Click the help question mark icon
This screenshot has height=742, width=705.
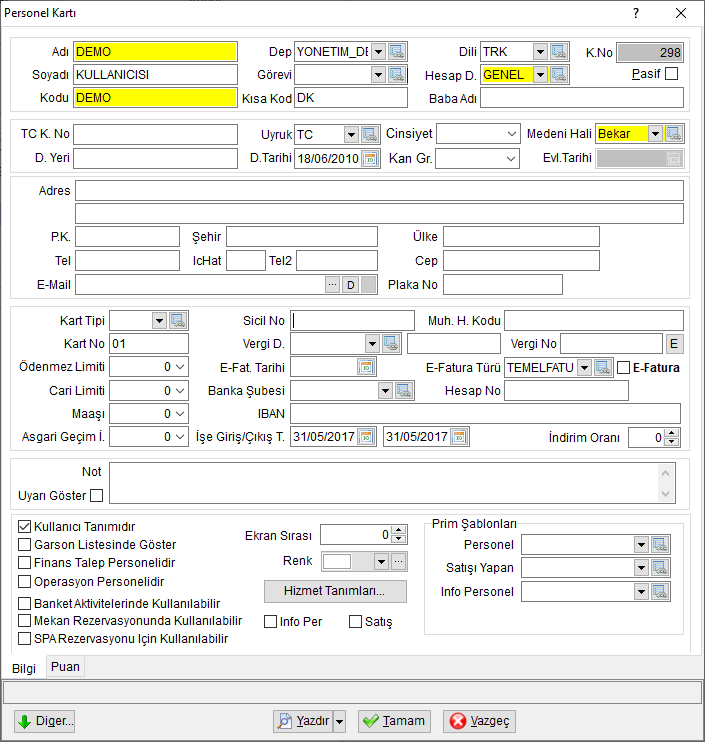point(636,13)
